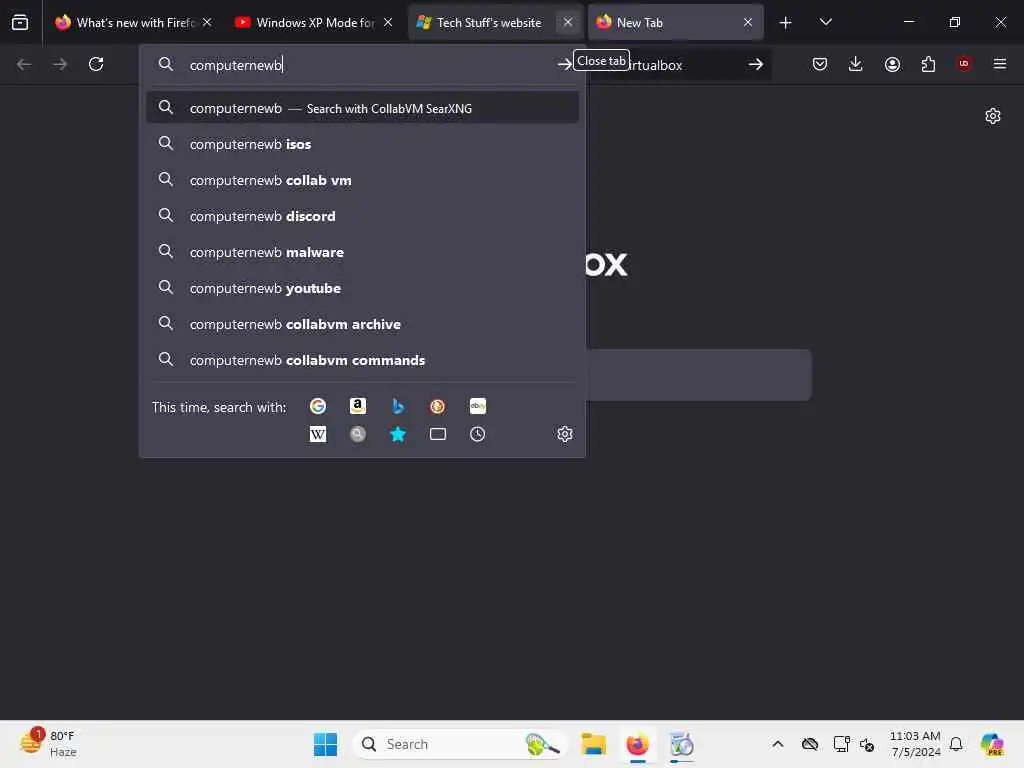Search this time with Bing
The image size is (1024, 768).
click(x=398, y=406)
